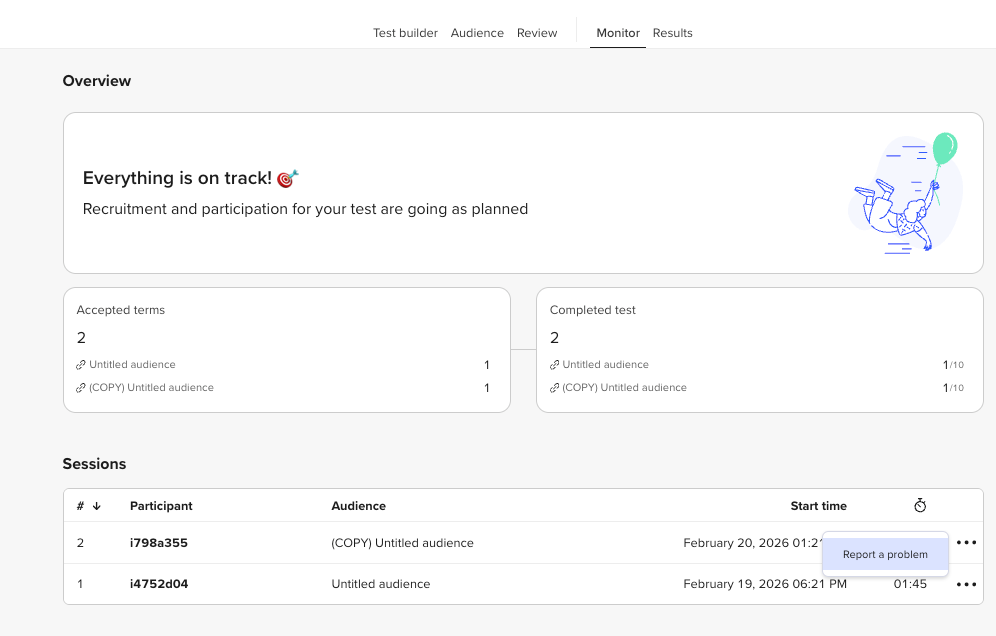Viewport: 996px width, 636px height.
Task: Choose Report a problem from the menu
Action: pyautogui.click(x=885, y=555)
